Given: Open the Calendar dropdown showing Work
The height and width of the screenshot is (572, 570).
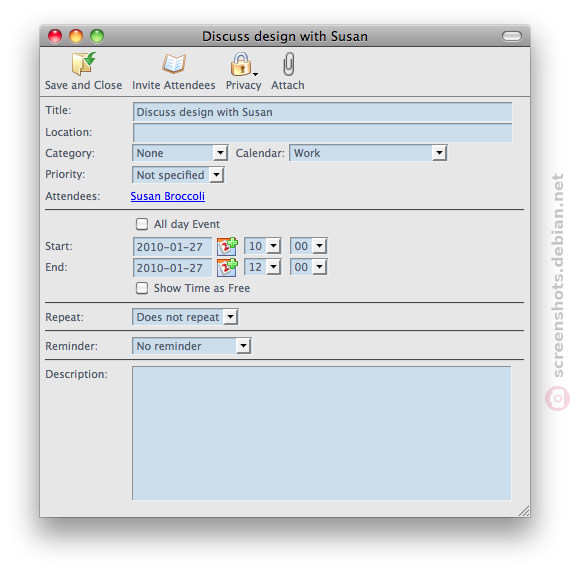Looking at the screenshot, I should [368, 153].
